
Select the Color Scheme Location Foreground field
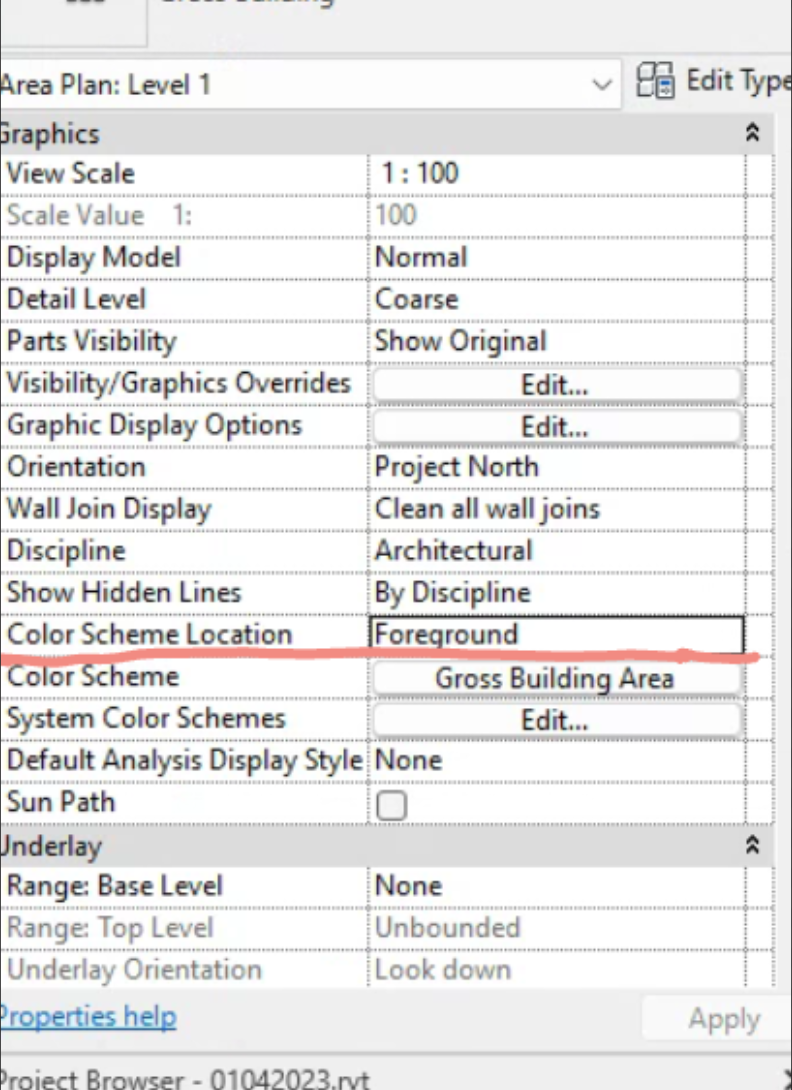click(x=557, y=634)
